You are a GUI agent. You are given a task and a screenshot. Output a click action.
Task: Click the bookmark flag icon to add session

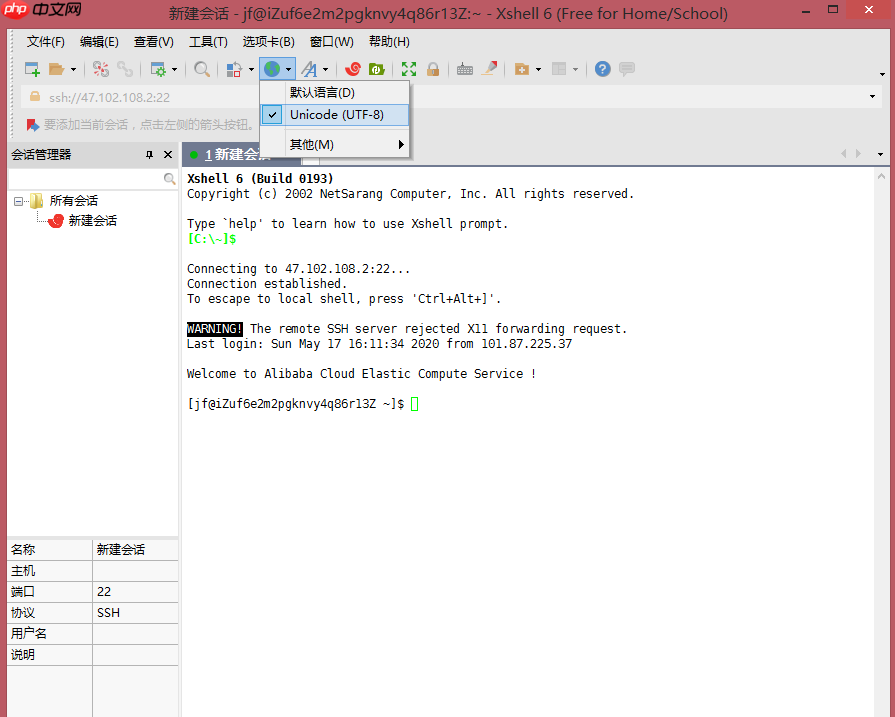pyautogui.click(x=33, y=124)
